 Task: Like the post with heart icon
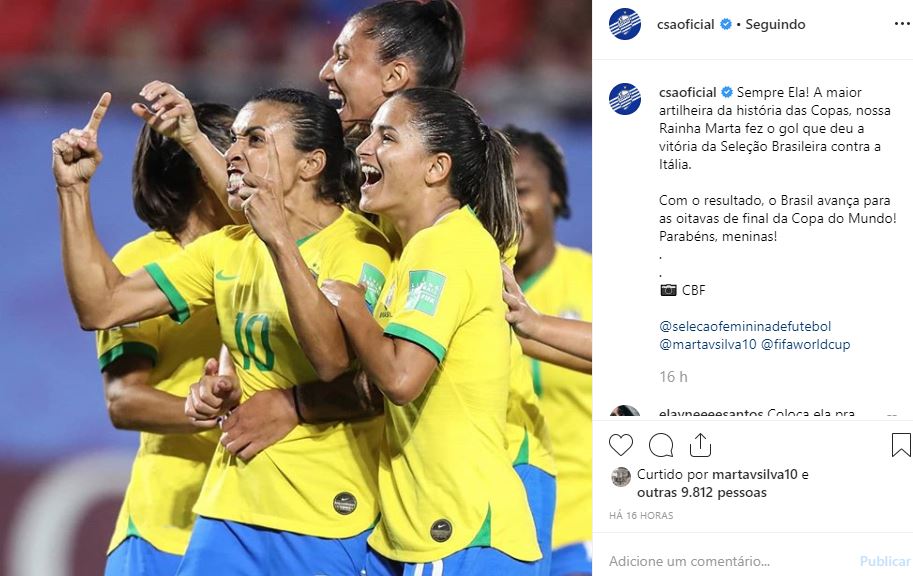pos(621,445)
